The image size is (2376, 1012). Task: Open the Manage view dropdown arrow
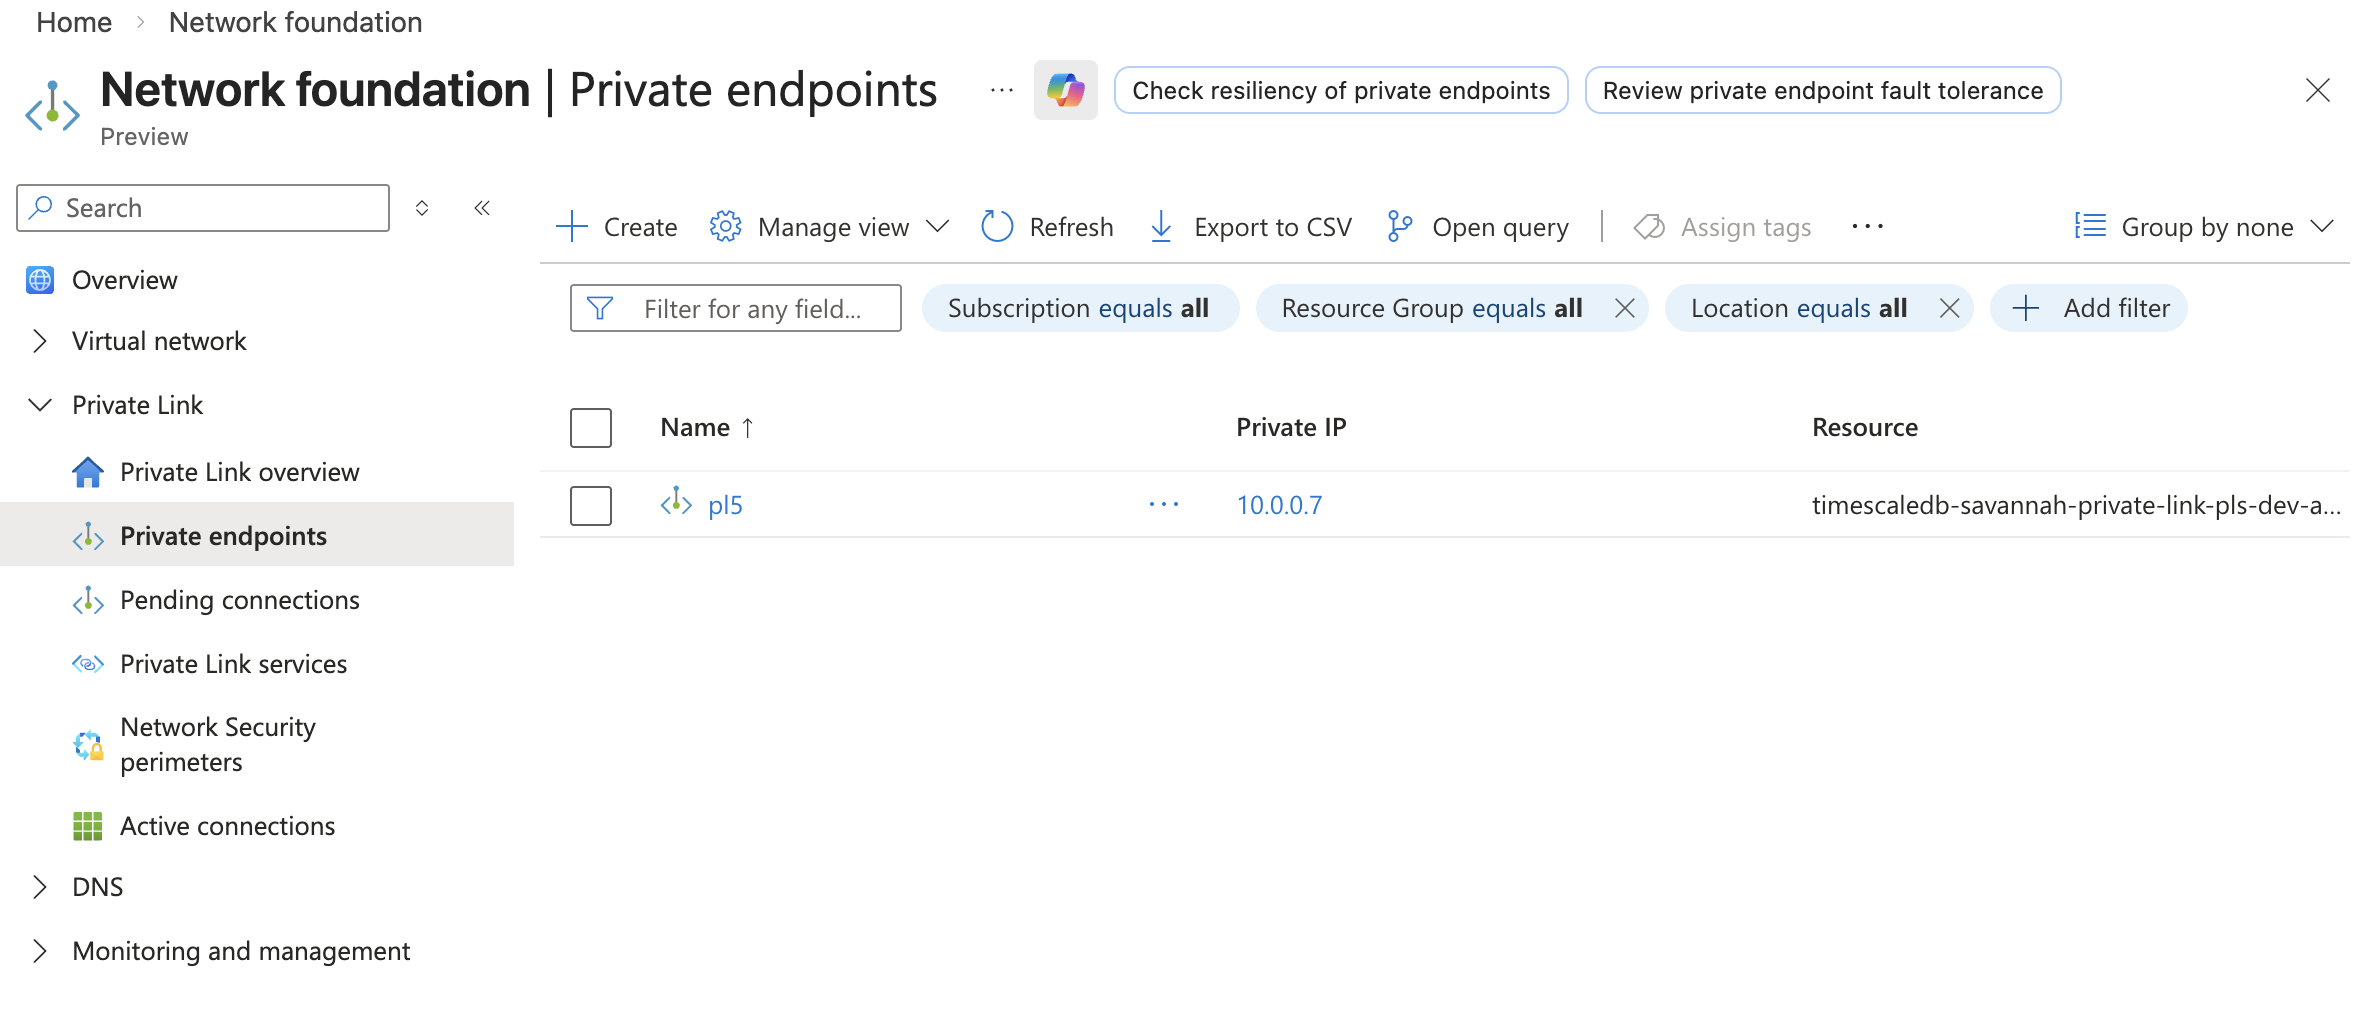click(x=938, y=226)
